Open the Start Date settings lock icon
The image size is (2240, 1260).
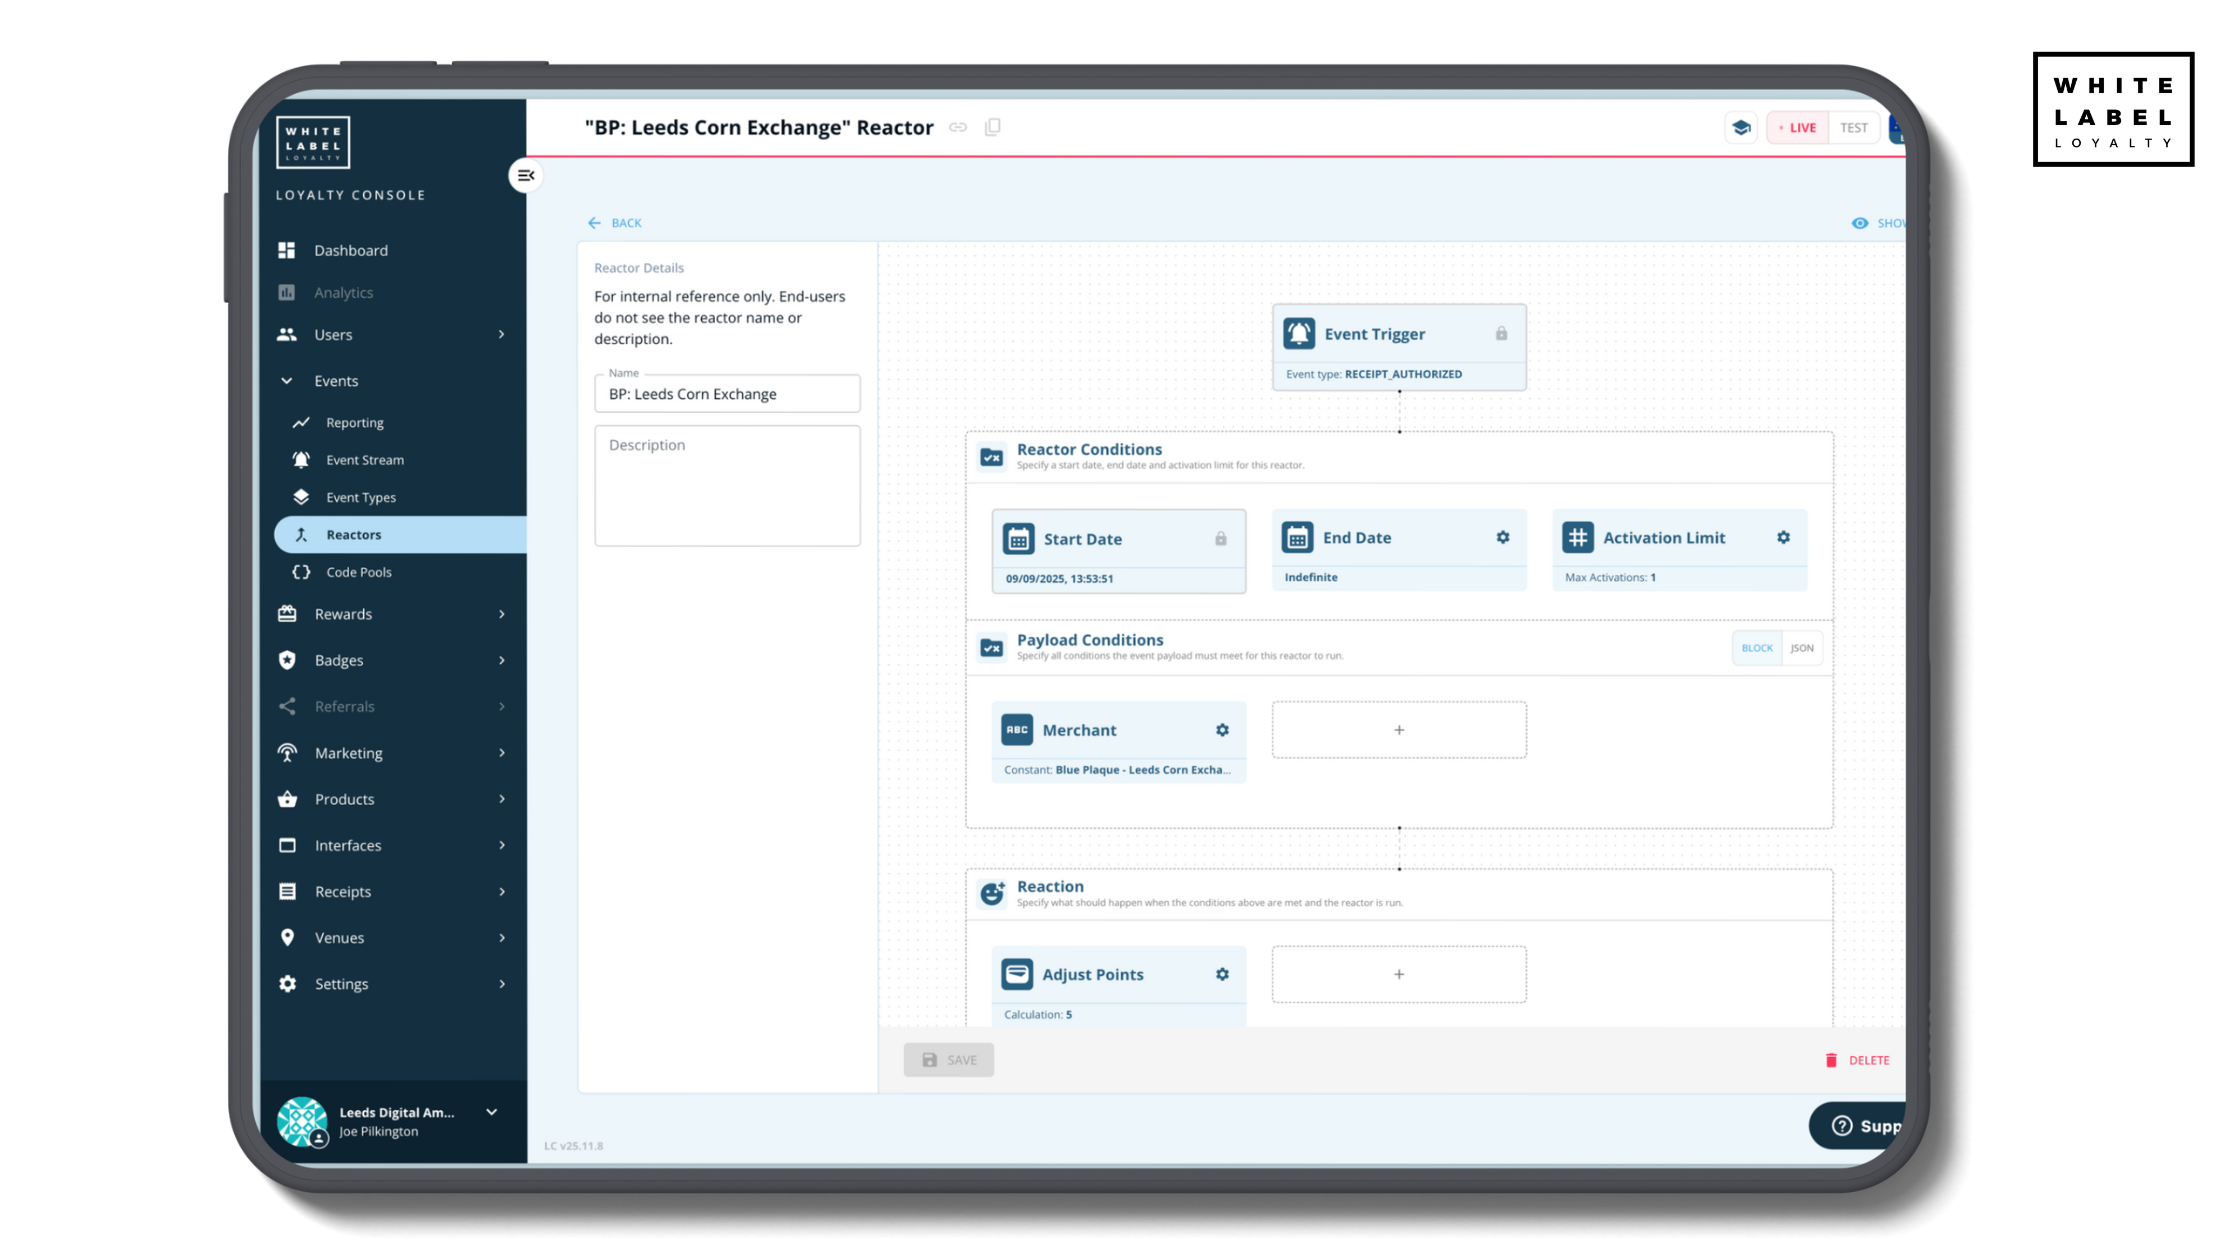tap(1221, 538)
